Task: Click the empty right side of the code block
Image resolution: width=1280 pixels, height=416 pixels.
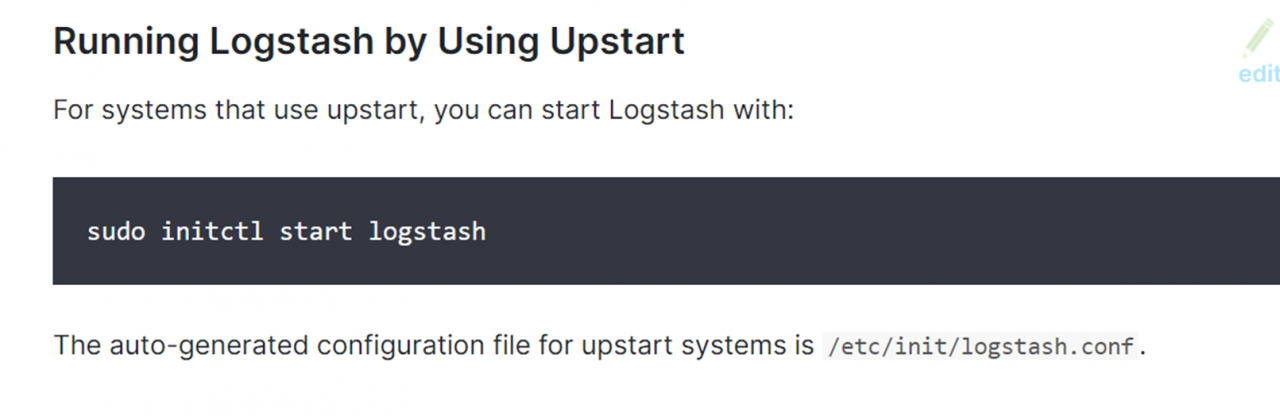Action: click(x=880, y=231)
